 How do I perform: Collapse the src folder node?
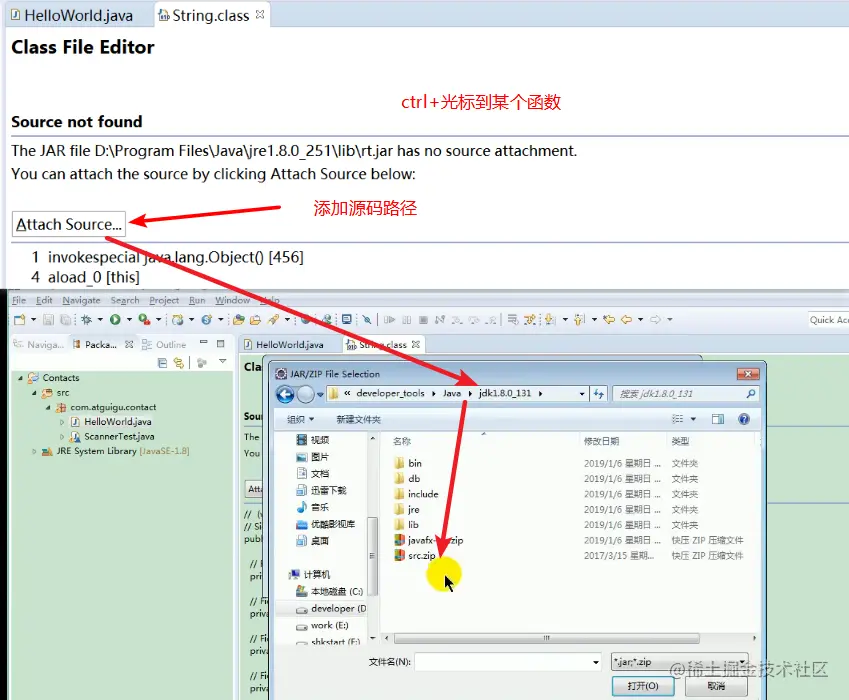tap(34, 392)
